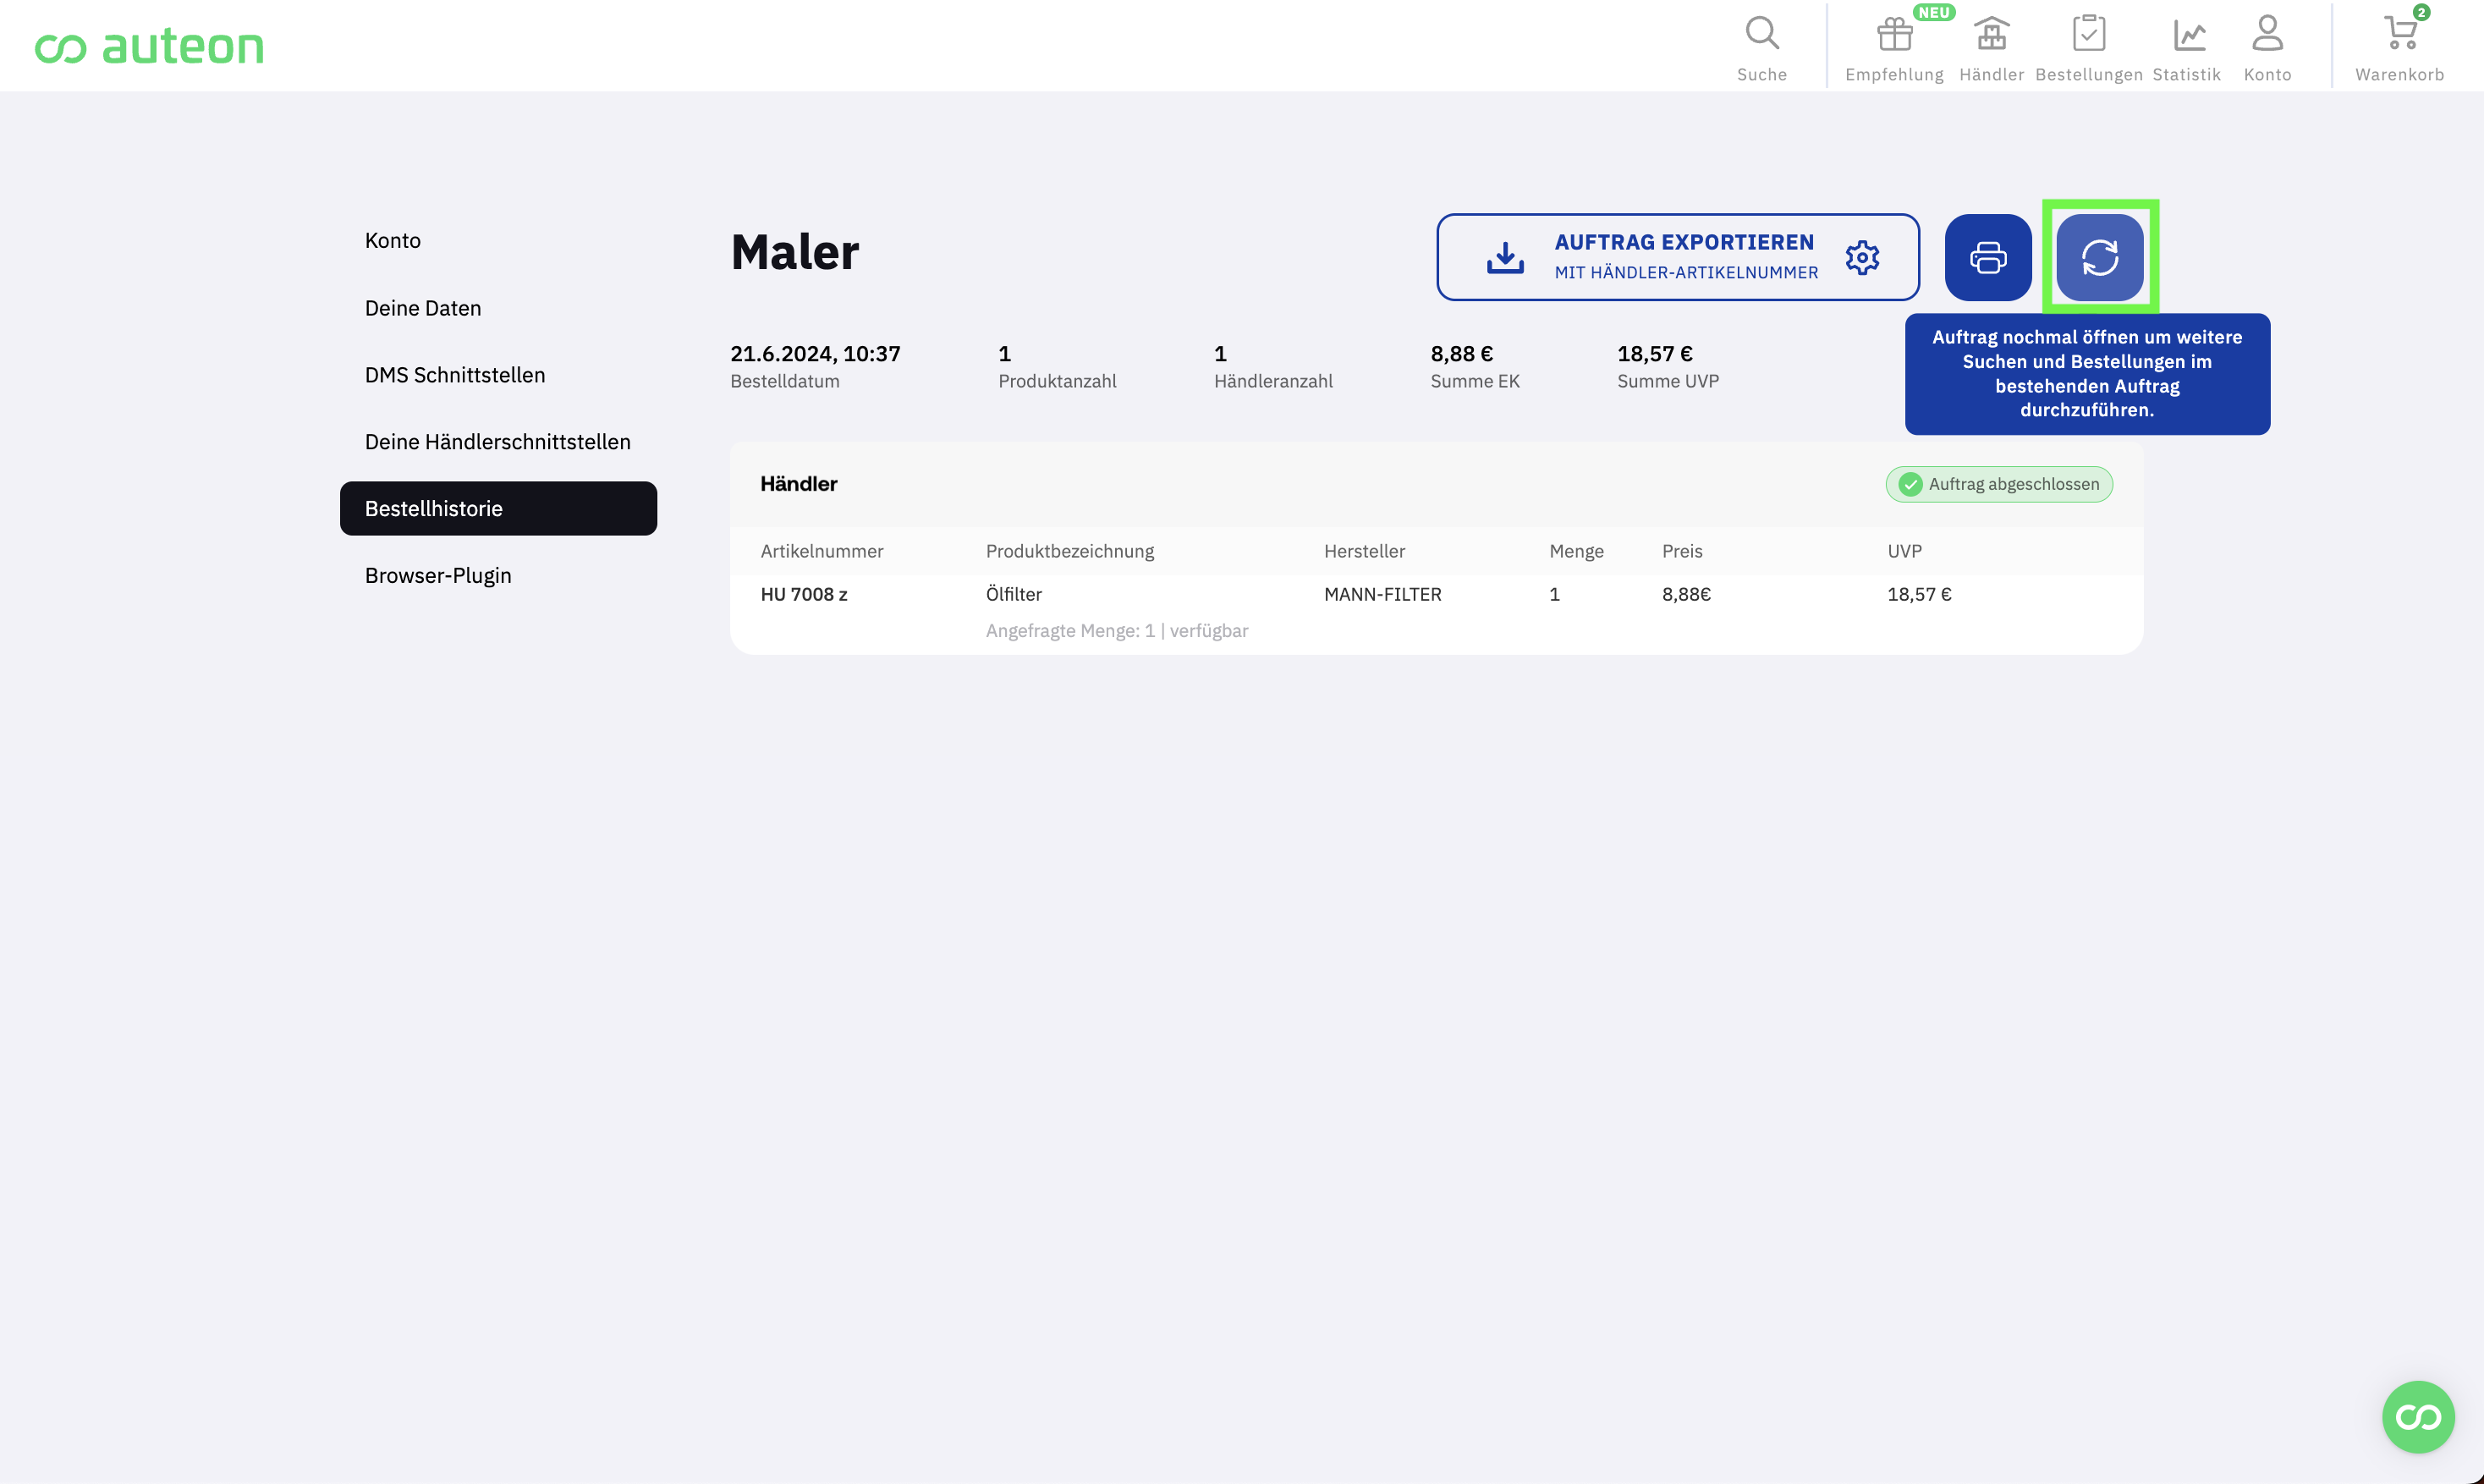Click article number HU 7008 z
The height and width of the screenshot is (1484, 2484).
tap(804, 594)
